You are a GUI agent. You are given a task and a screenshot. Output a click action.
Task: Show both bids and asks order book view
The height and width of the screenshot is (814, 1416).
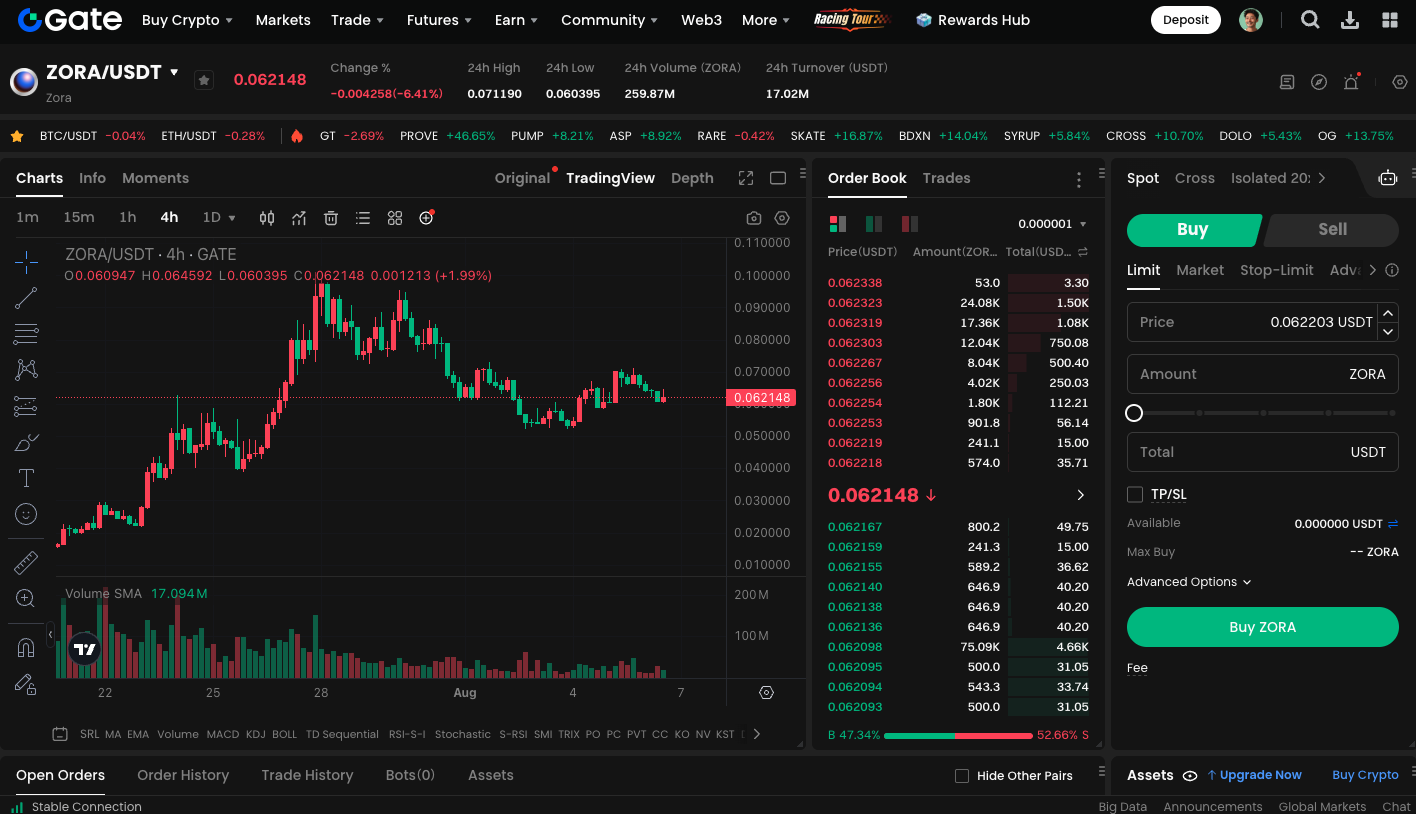tap(838, 224)
